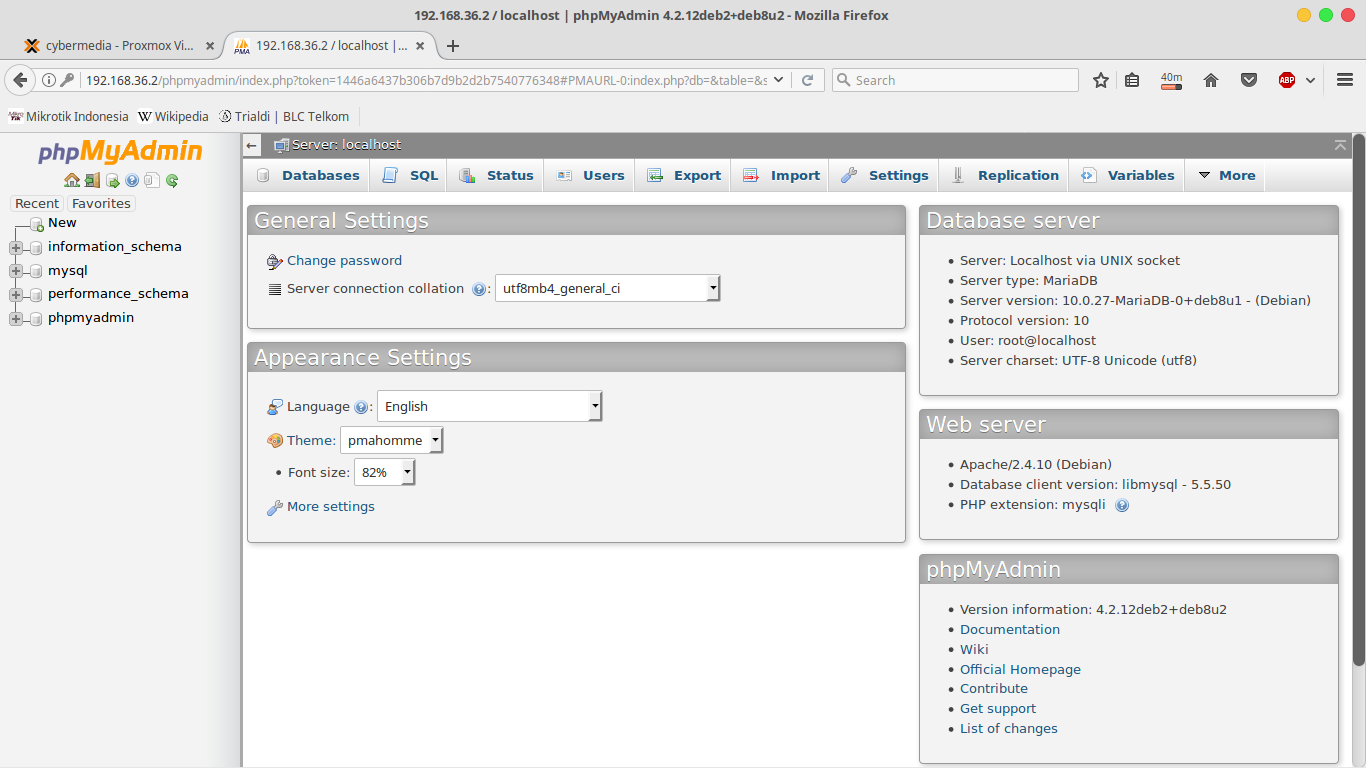Click the Change password link
Viewport: 1366px width, 768px height.
click(x=344, y=260)
